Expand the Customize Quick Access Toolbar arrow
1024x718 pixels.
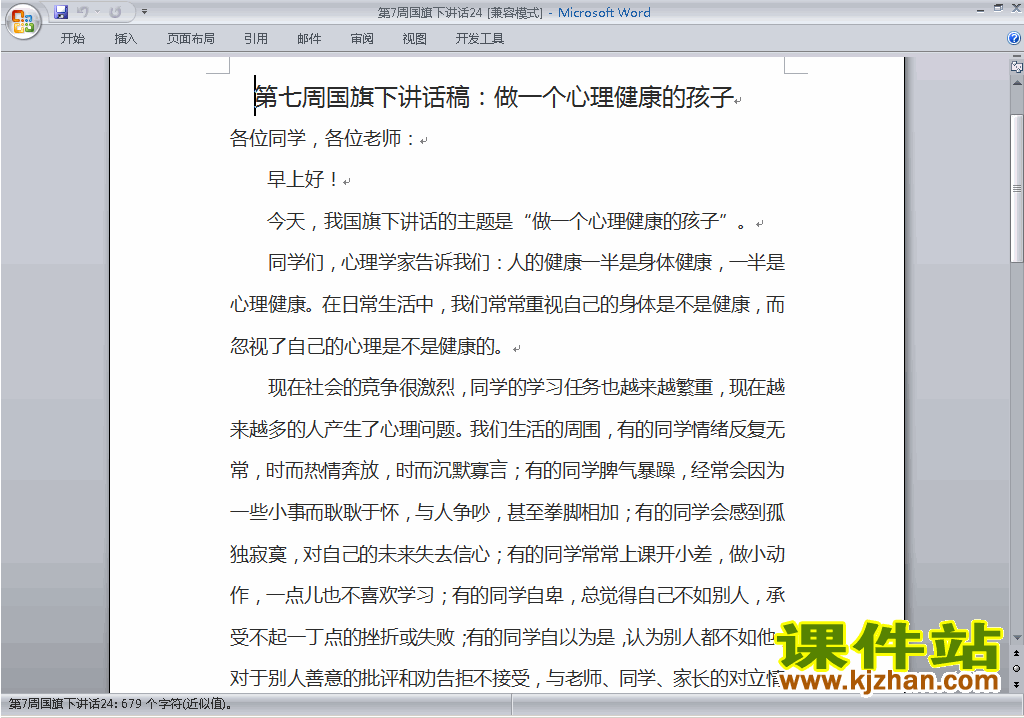[144, 12]
